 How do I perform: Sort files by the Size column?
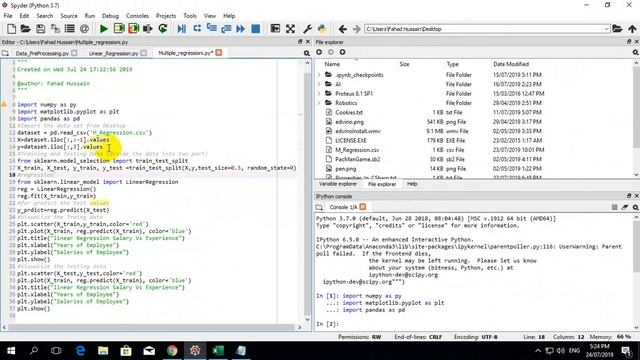tap(404, 64)
